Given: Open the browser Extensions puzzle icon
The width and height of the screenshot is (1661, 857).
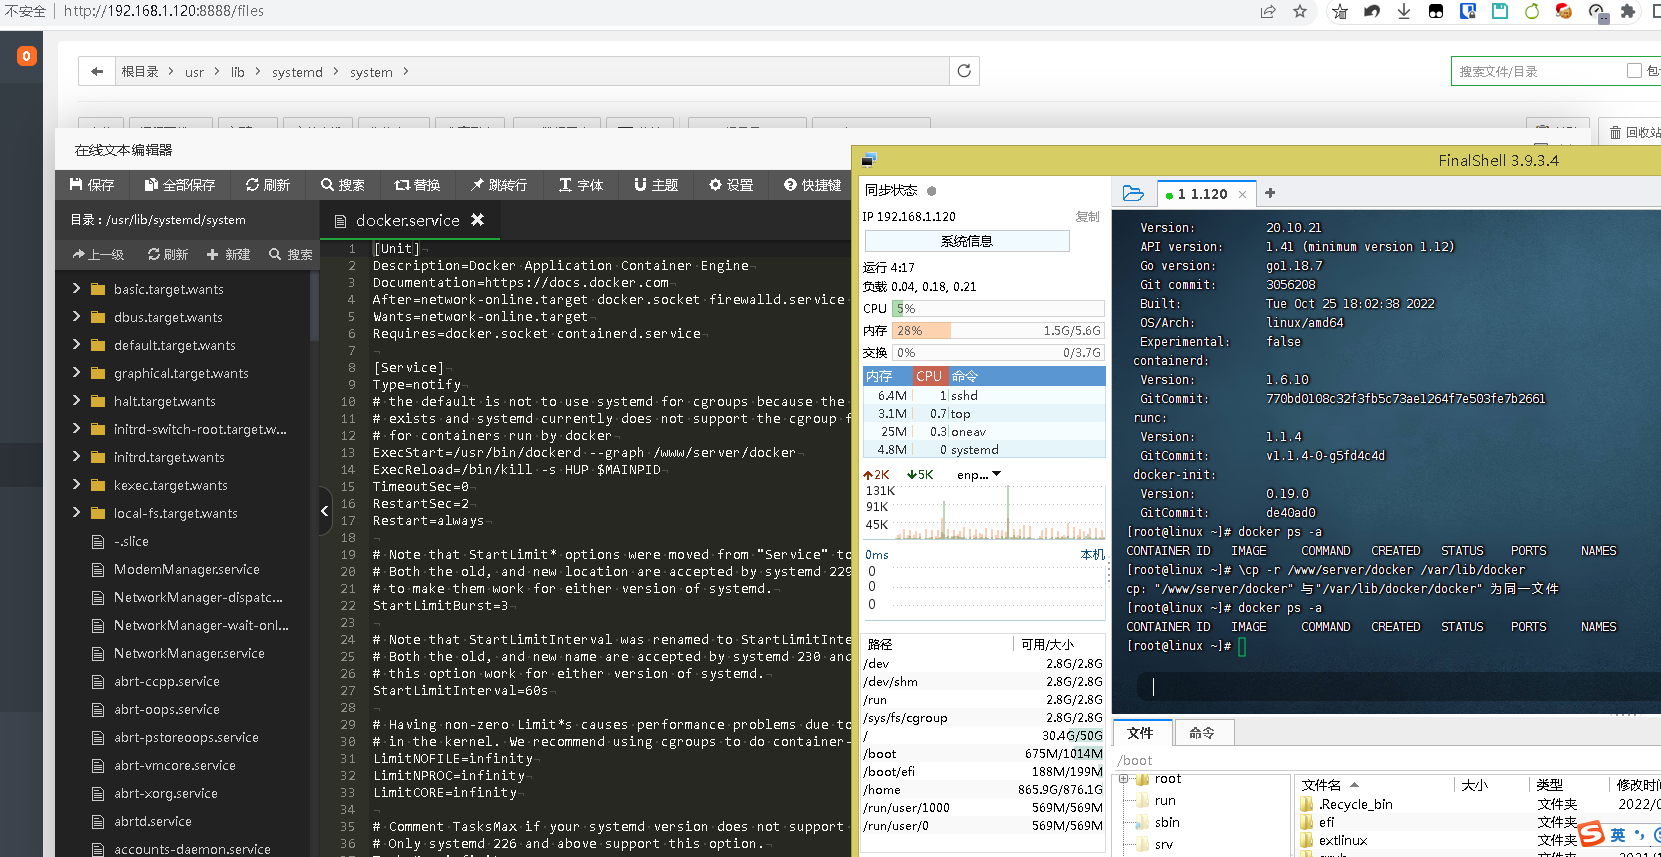Looking at the screenshot, I should [x=1628, y=11].
